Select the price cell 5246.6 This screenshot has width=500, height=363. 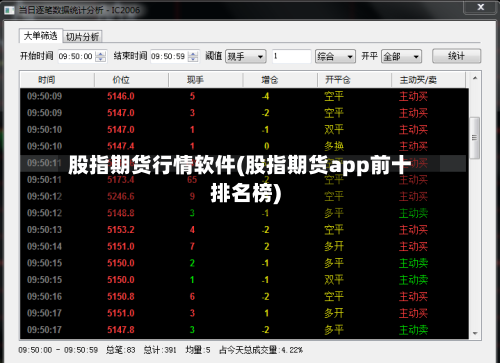coord(121,196)
